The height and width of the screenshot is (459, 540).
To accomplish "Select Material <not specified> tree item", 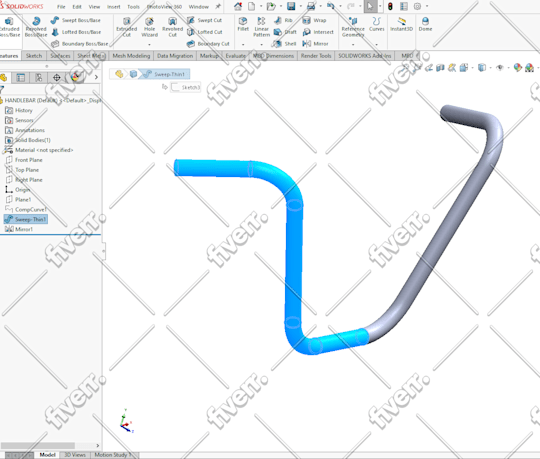I will (x=39, y=150).
